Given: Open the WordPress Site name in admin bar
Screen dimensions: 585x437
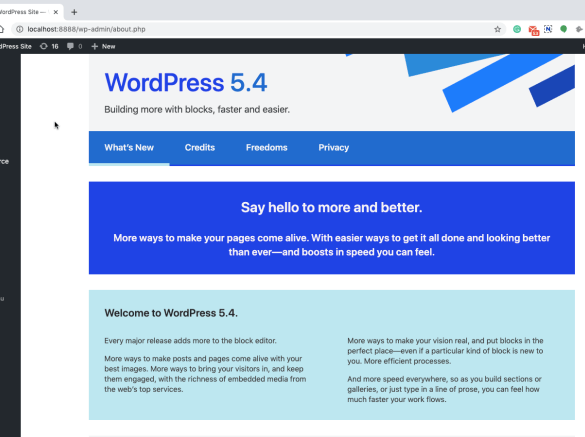Looking at the screenshot, I should (x=16, y=46).
